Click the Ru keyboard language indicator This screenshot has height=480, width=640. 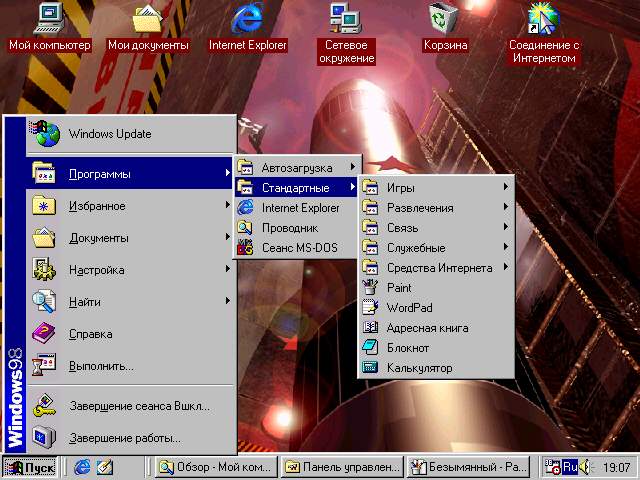pos(570,467)
